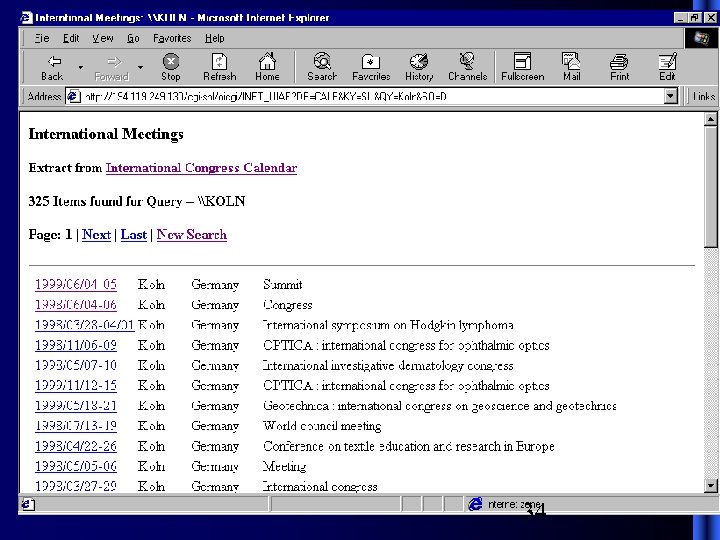Open the Channels bar
Viewport: 720px width, 540px height.
coord(467,67)
